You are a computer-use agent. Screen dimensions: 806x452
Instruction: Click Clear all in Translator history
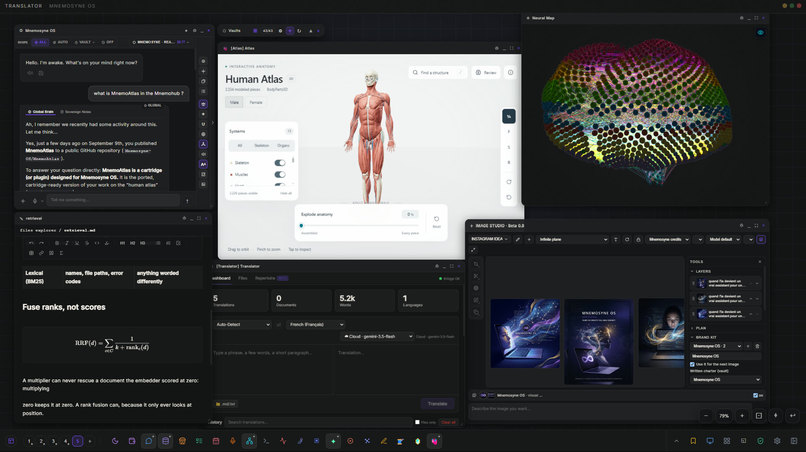click(448, 422)
